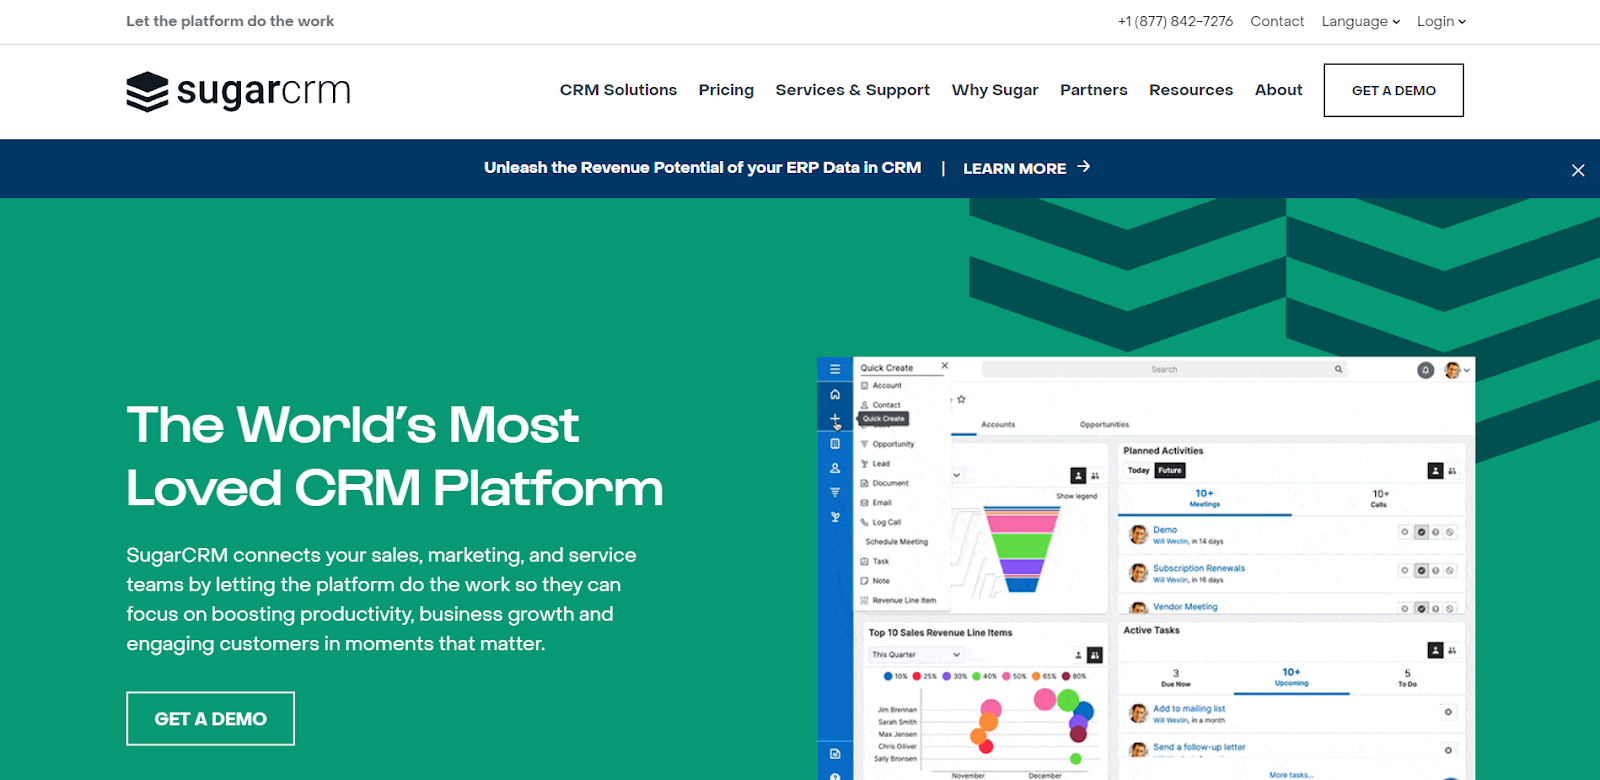
Task: Click Show legend on funnel chart
Action: (x=1076, y=496)
